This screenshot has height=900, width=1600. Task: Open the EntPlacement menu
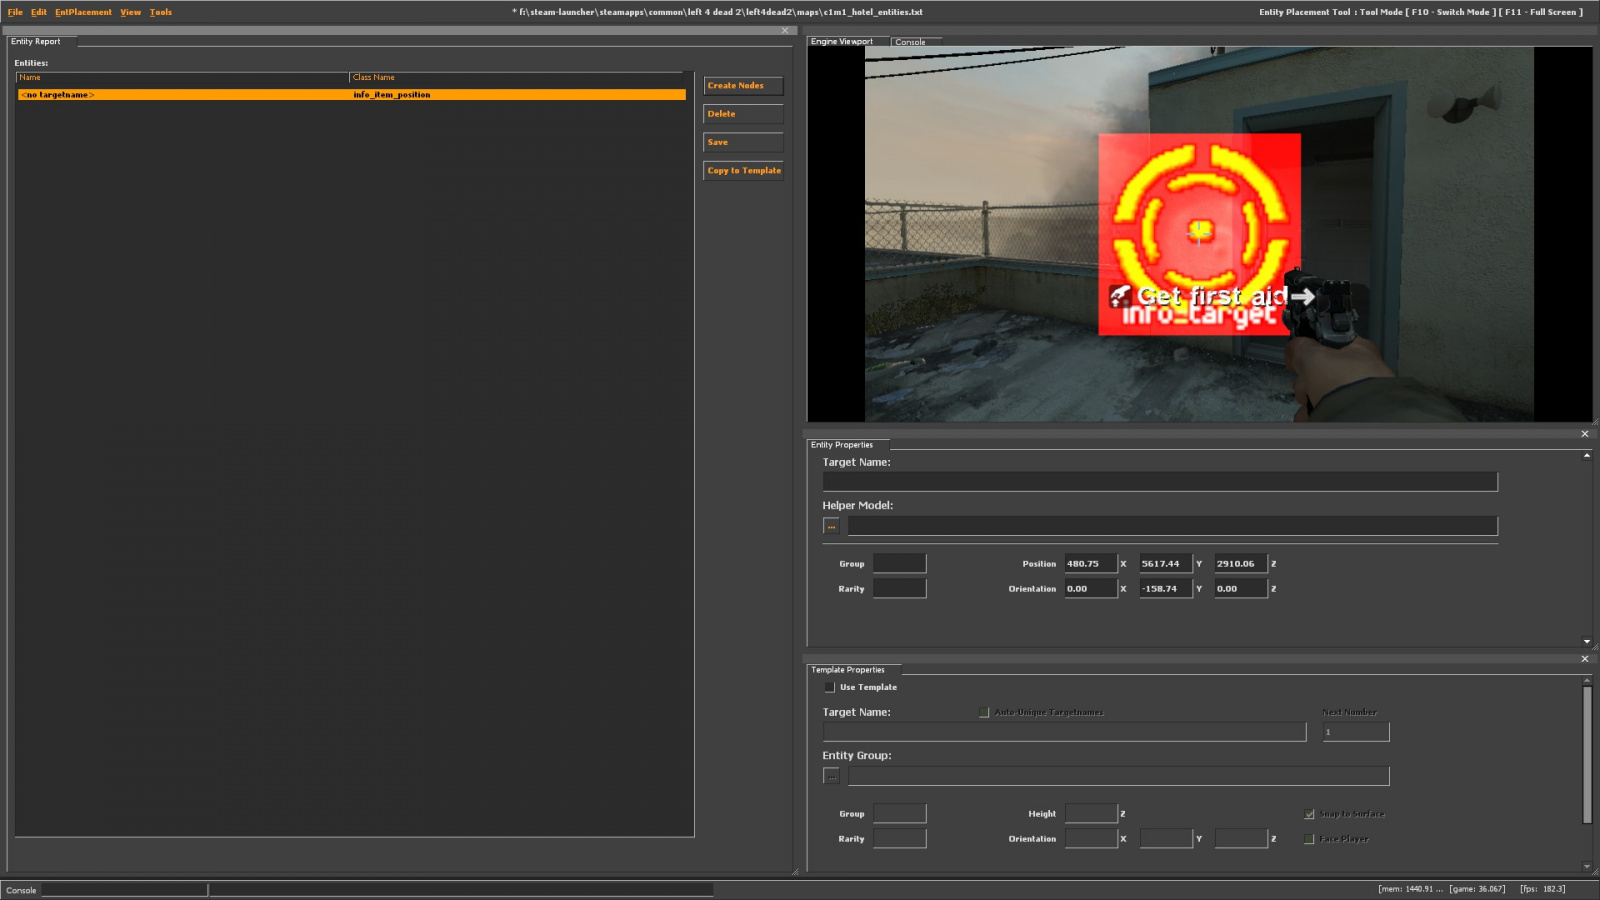click(83, 12)
